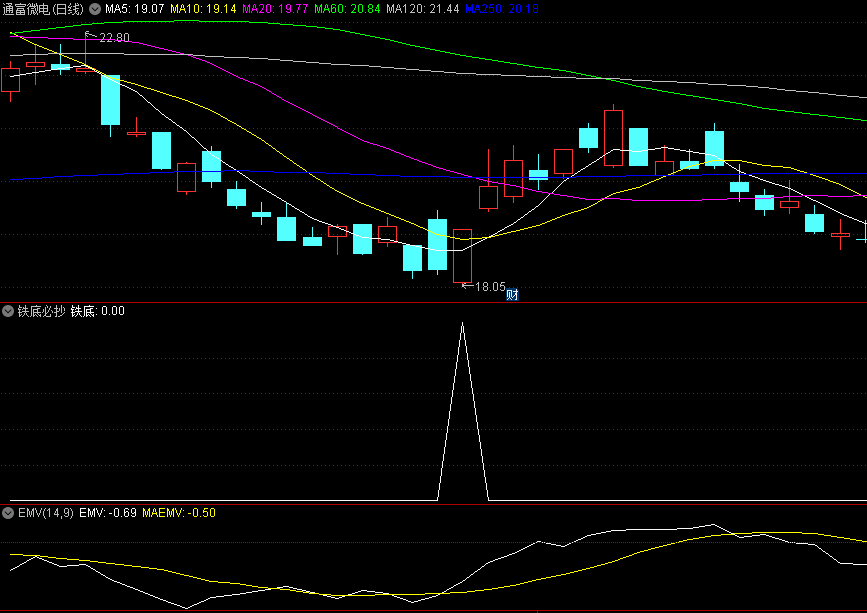The image size is (867, 613).
Task: Click the MA10: 19.14 label
Action: click(203, 9)
